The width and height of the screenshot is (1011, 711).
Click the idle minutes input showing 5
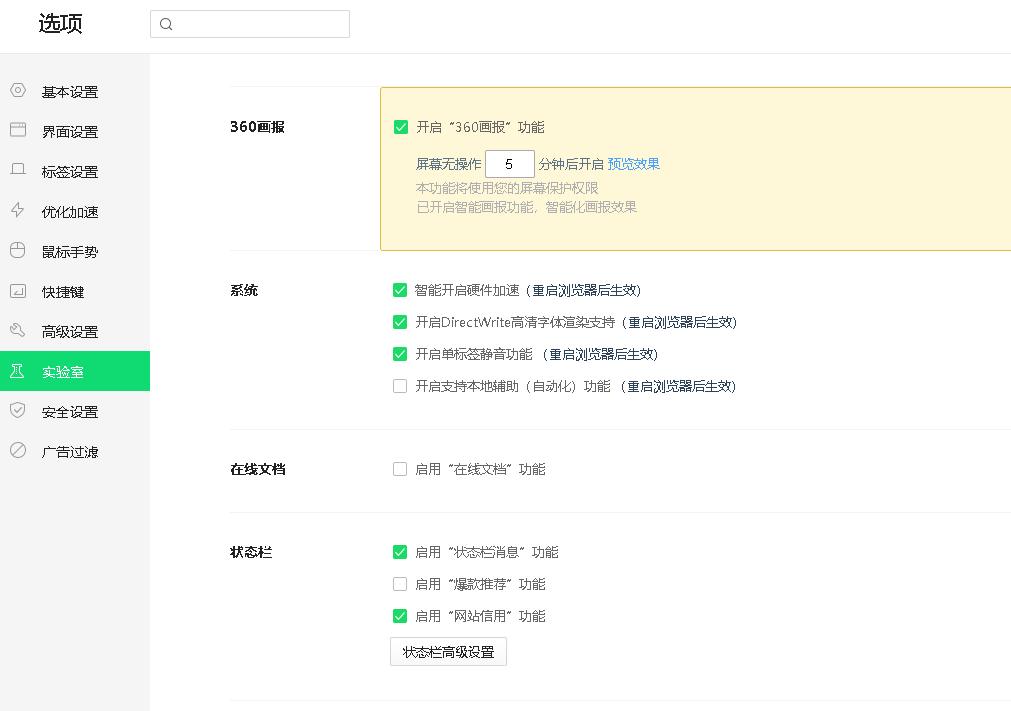(509, 162)
